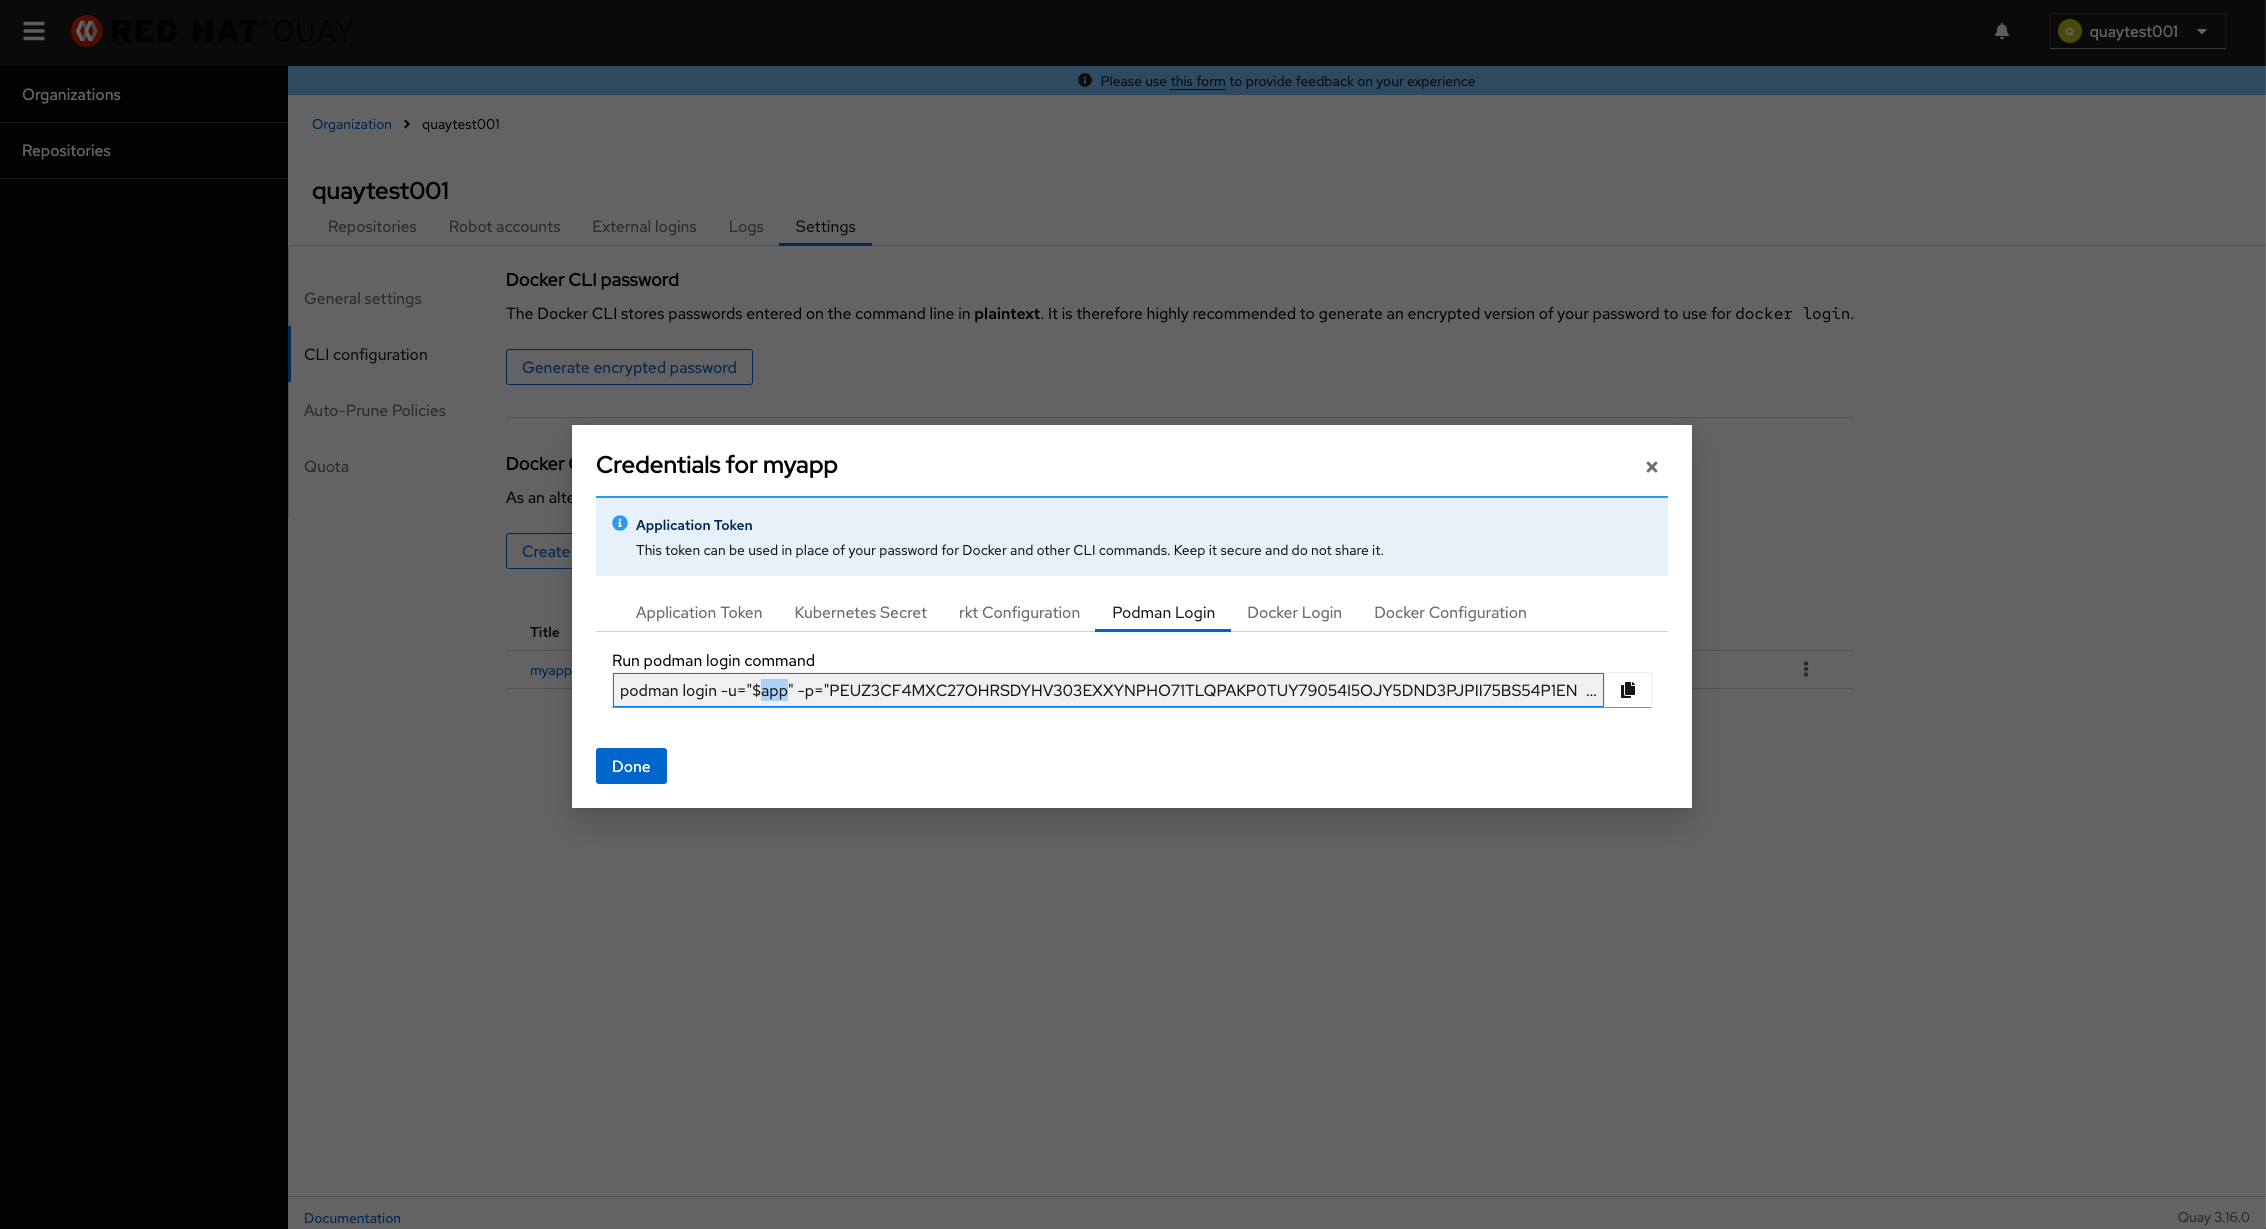The height and width of the screenshot is (1229, 2266).
Task: Click the Application Token info icon
Action: [x=620, y=524]
